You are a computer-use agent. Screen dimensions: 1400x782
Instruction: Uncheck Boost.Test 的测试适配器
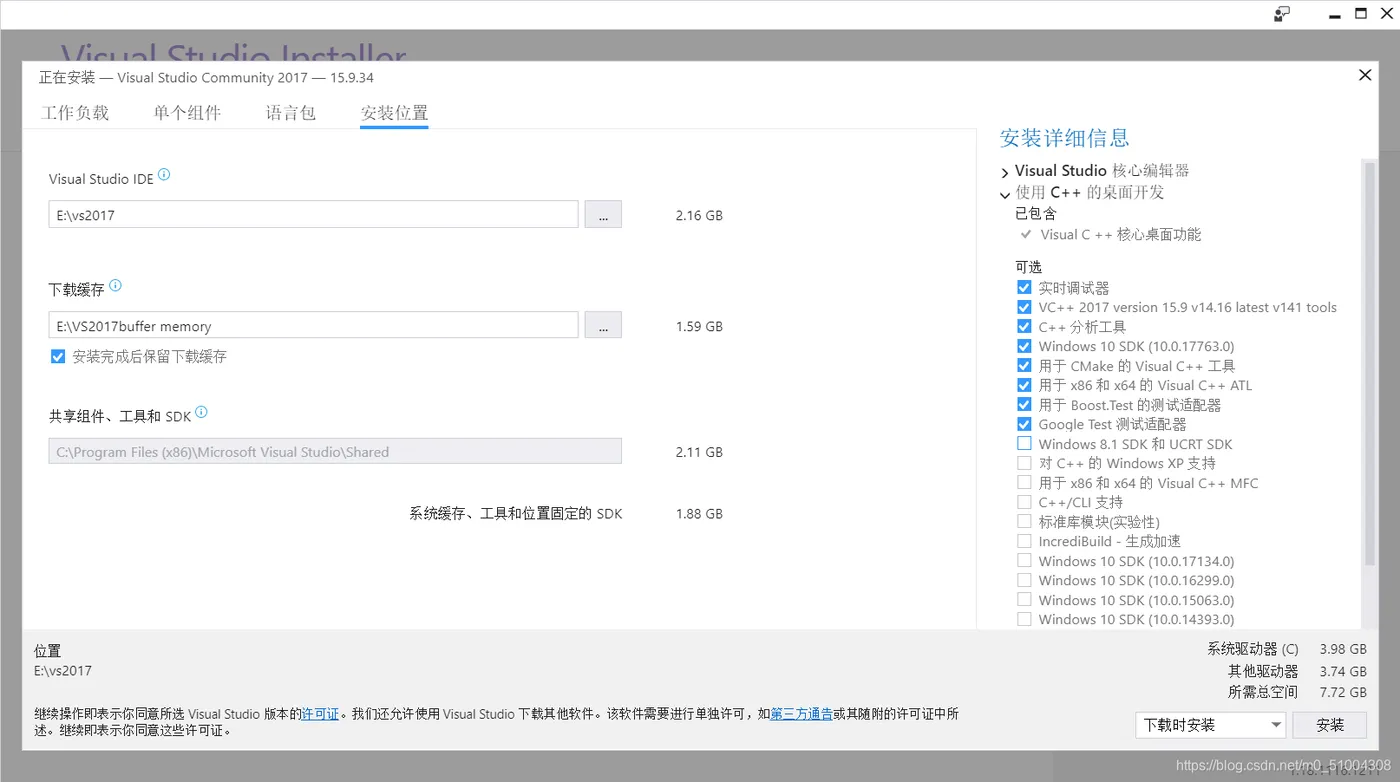coord(1024,405)
